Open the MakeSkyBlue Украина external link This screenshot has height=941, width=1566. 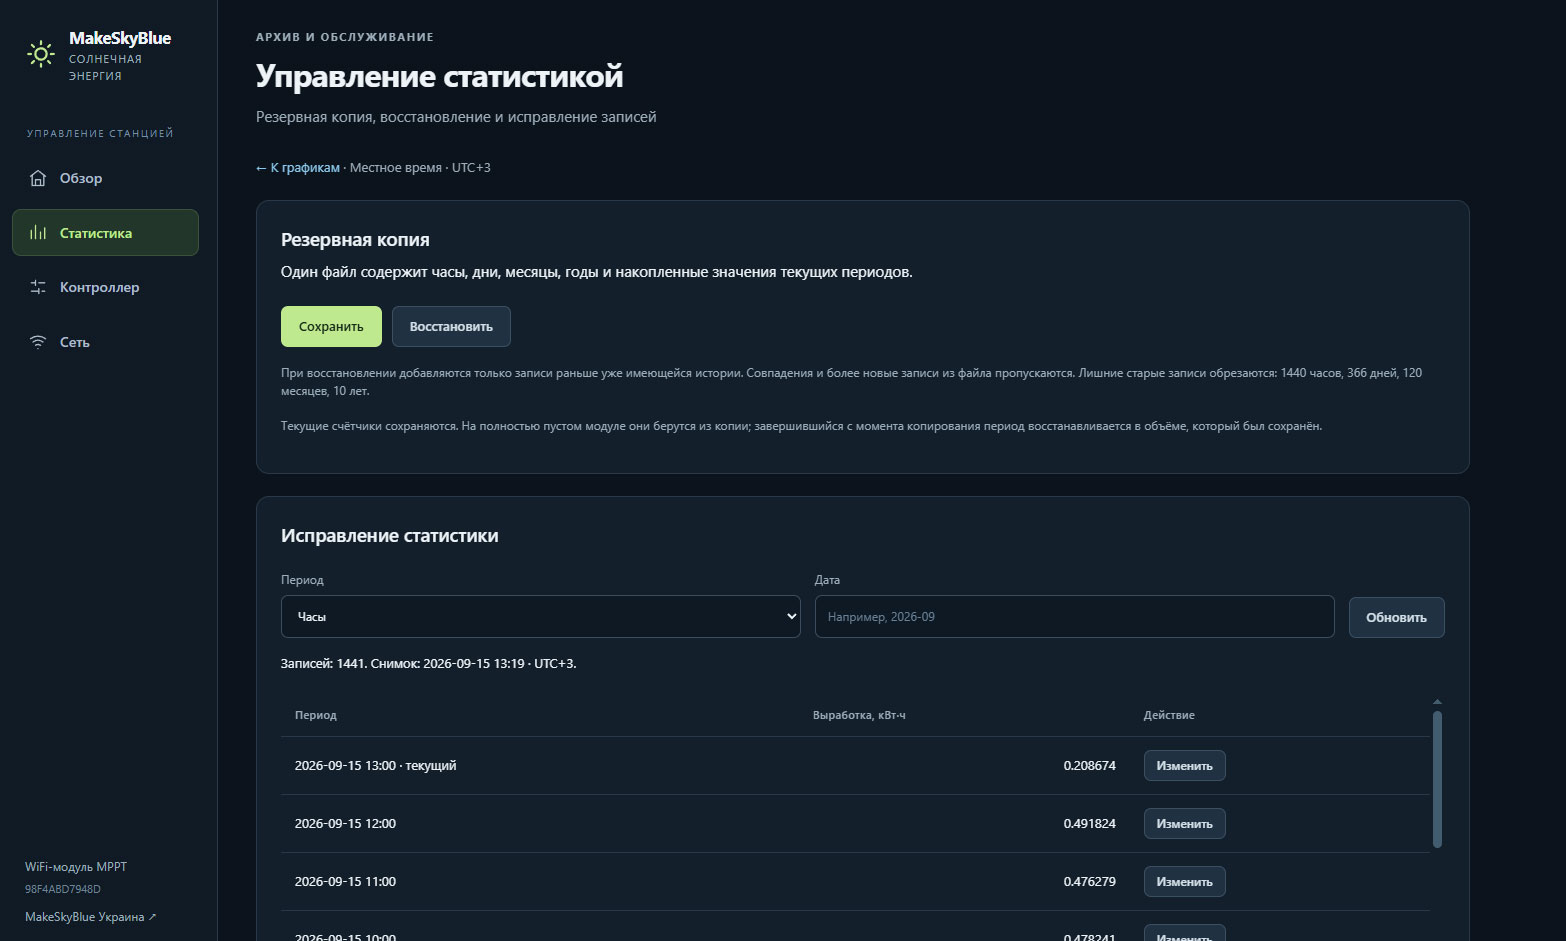point(90,917)
